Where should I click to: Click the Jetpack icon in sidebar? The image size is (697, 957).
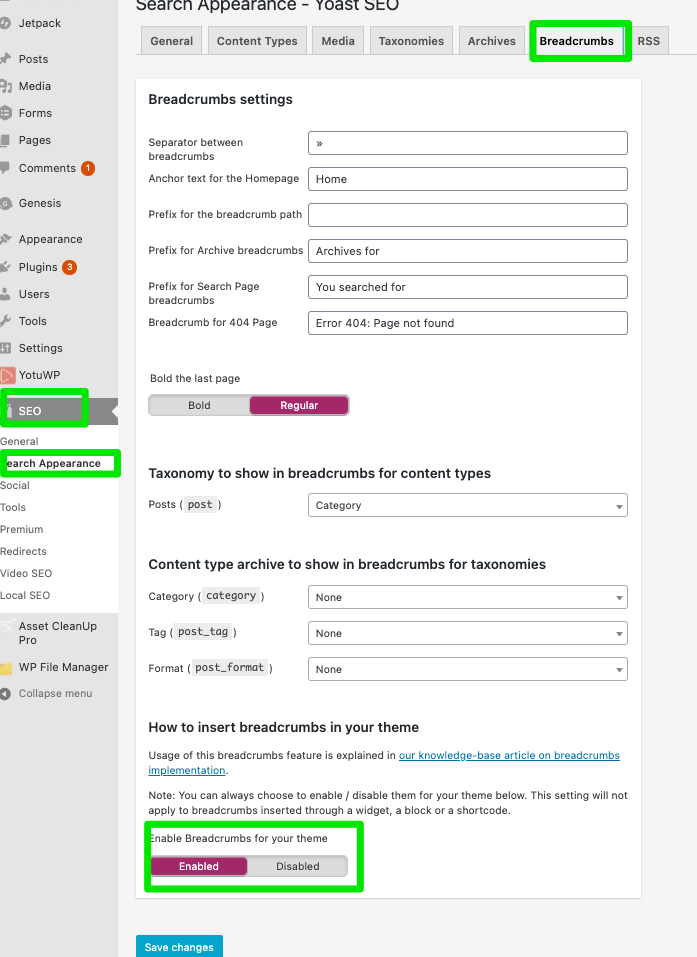5,20
